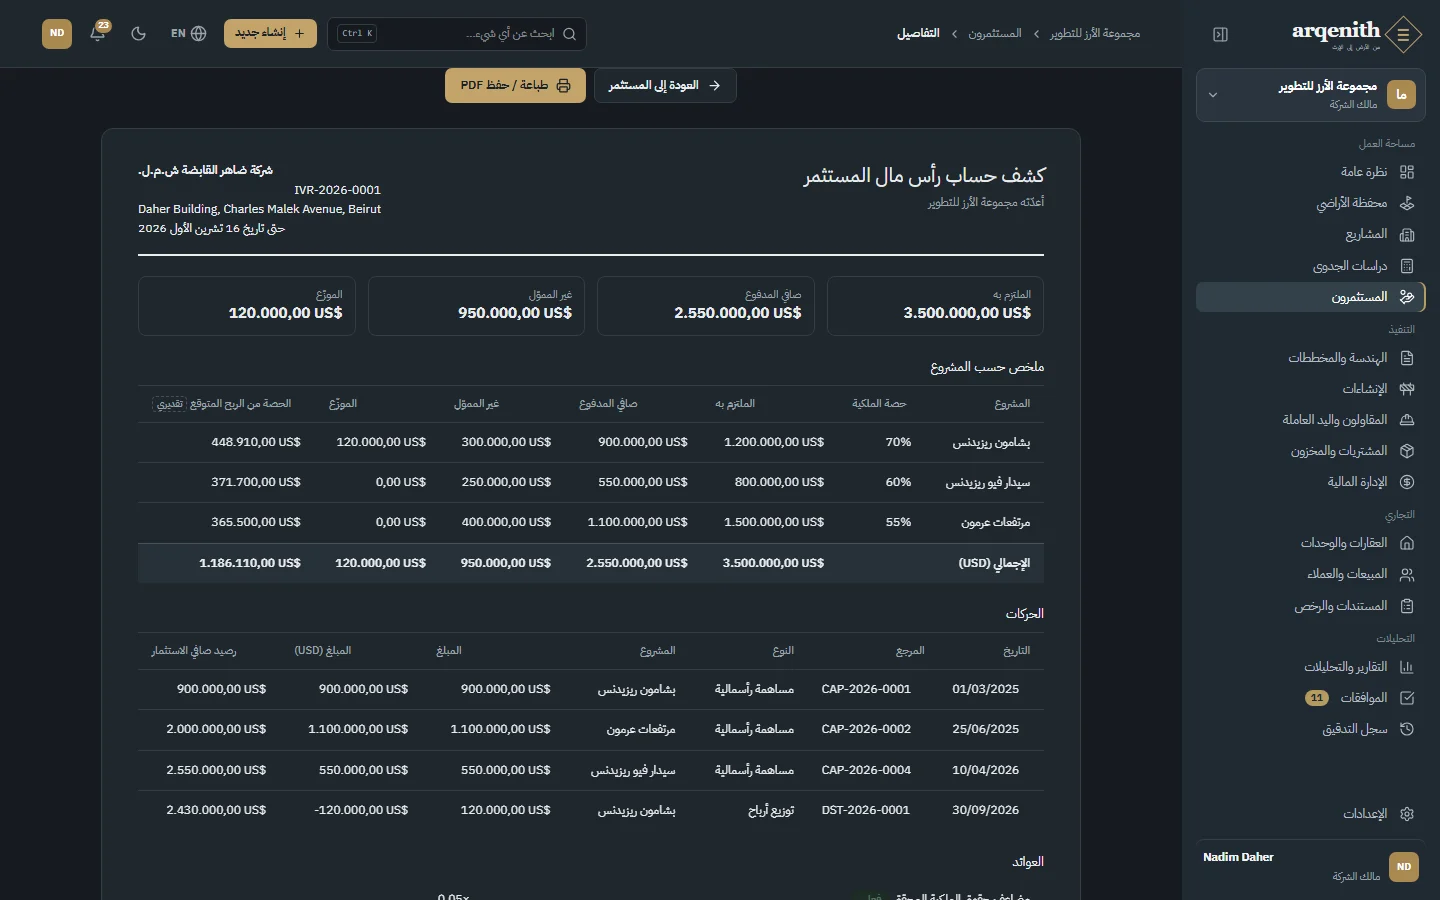Click the إنشاء جديد create button

pos(270,33)
